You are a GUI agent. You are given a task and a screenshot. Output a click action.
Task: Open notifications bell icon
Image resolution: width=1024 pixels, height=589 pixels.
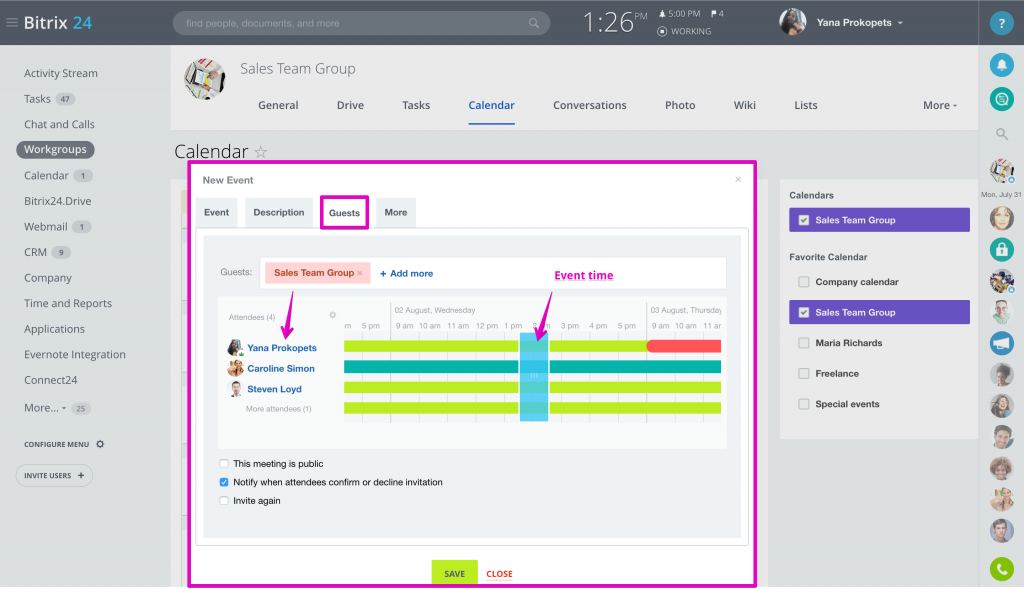pos(1001,65)
